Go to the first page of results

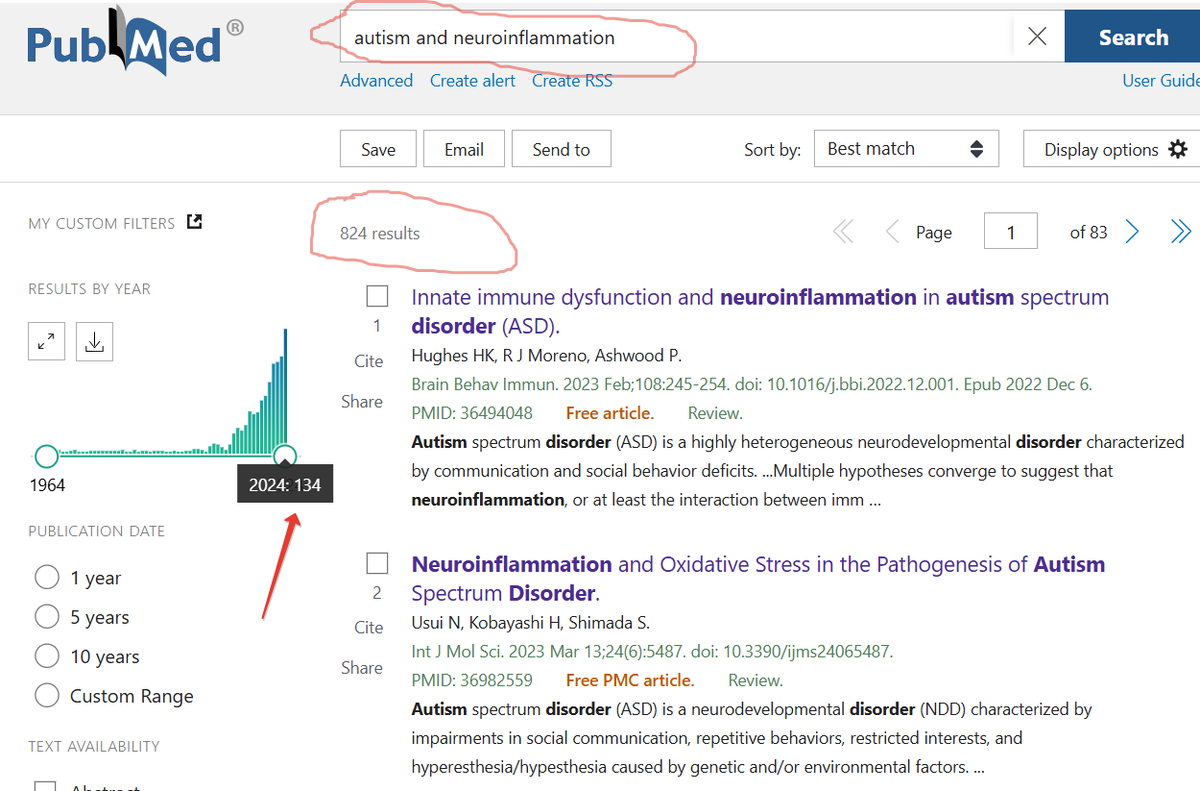click(x=843, y=232)
